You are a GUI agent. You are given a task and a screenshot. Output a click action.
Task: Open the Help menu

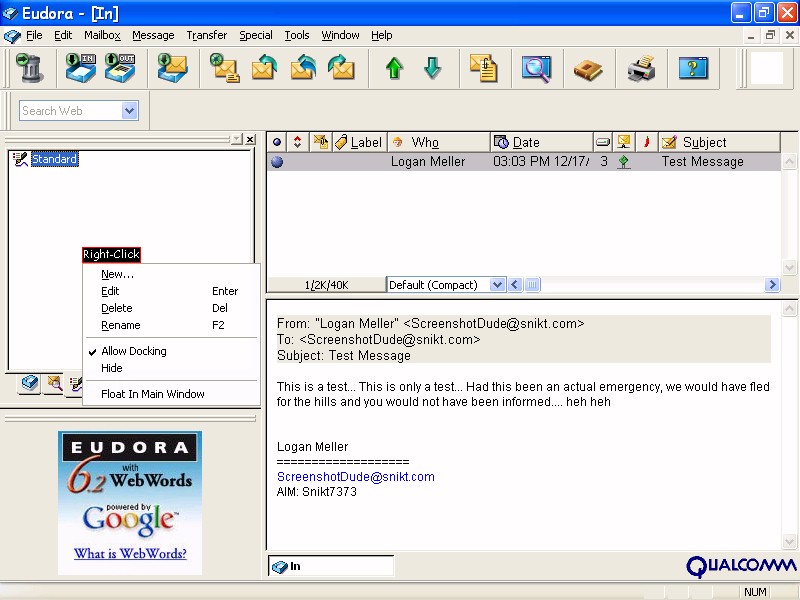(x=382, y=35)
